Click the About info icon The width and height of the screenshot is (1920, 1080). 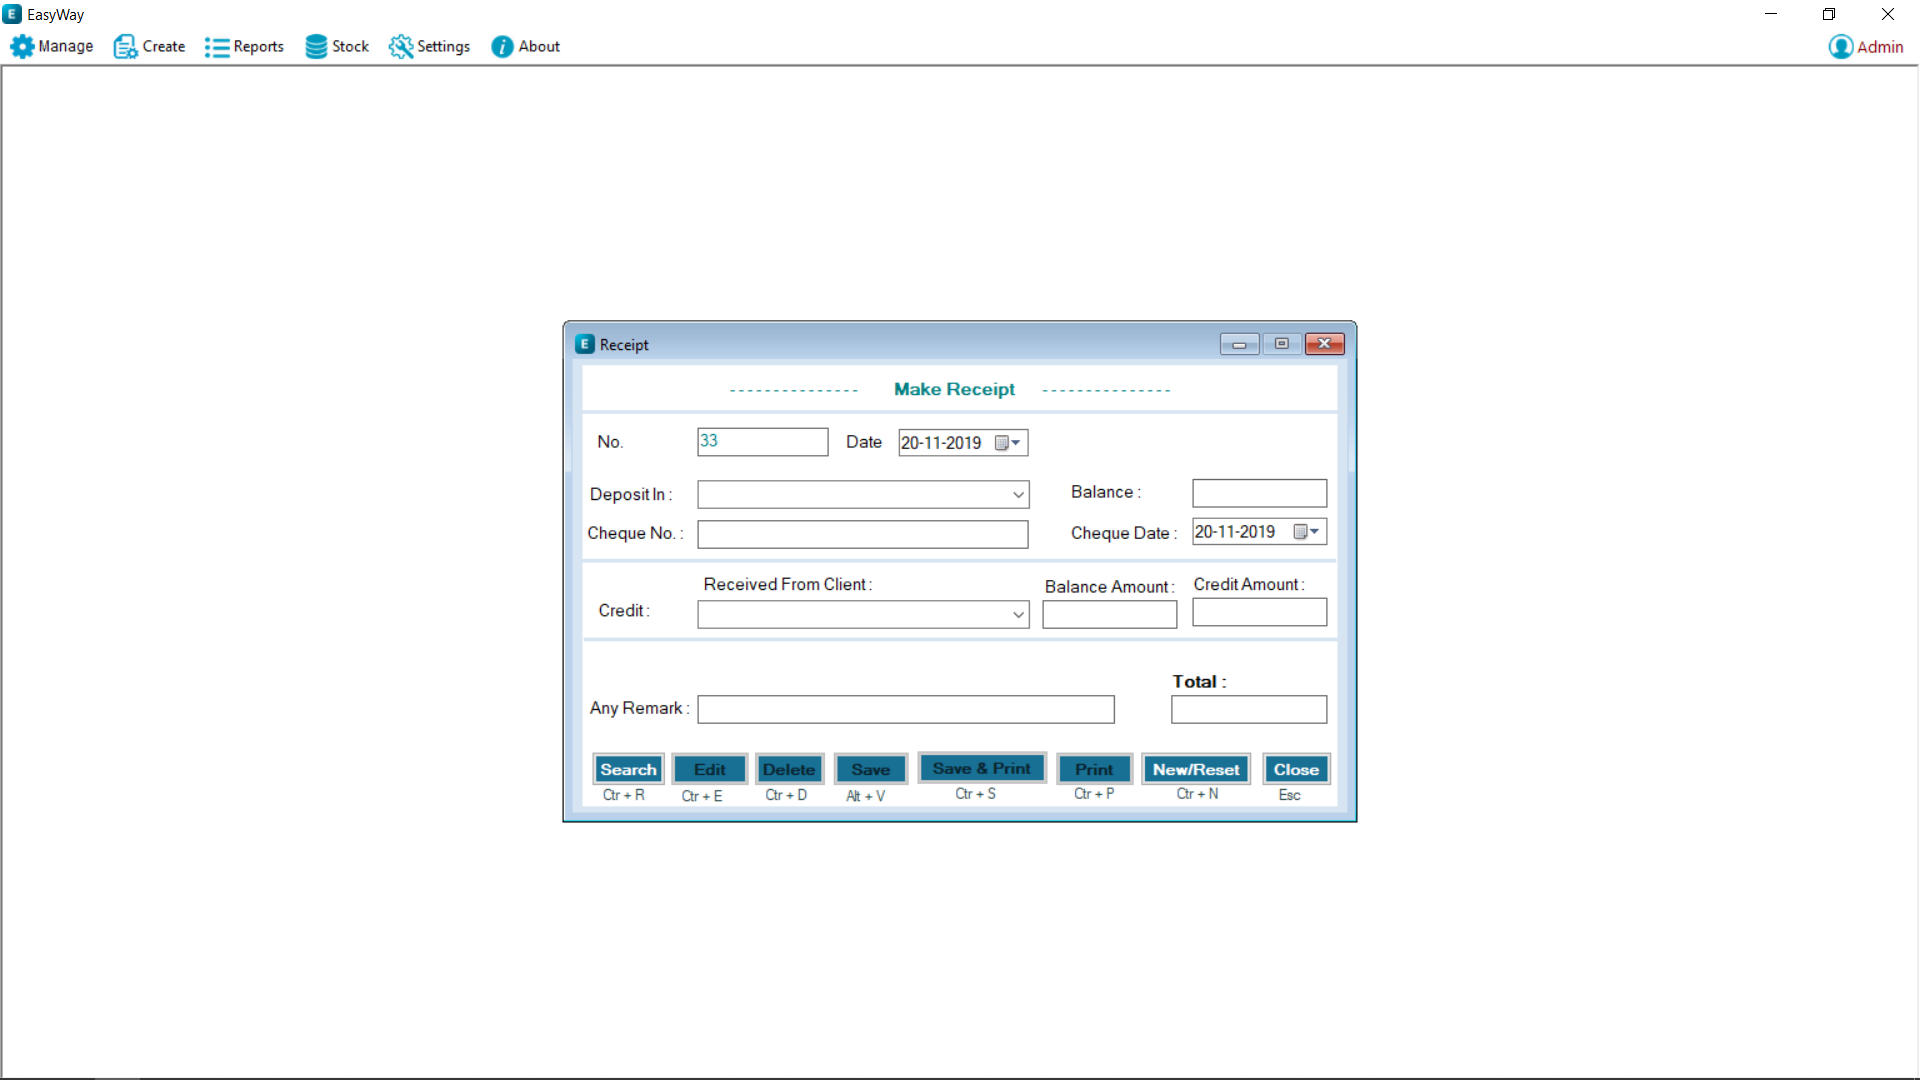(502, 47)
